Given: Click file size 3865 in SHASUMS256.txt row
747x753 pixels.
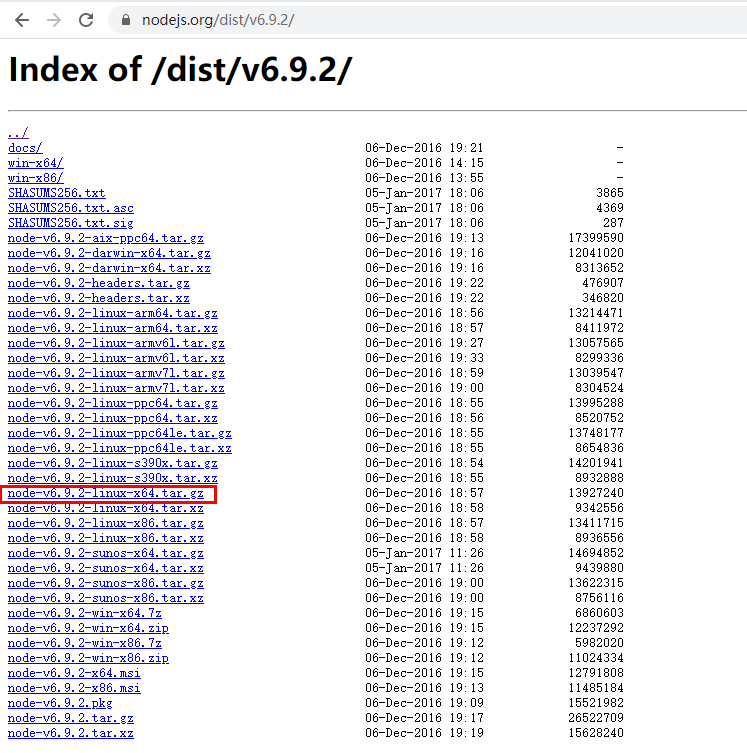Looking at the screenshot, I should pyautogui.click(x=610, y=193).
